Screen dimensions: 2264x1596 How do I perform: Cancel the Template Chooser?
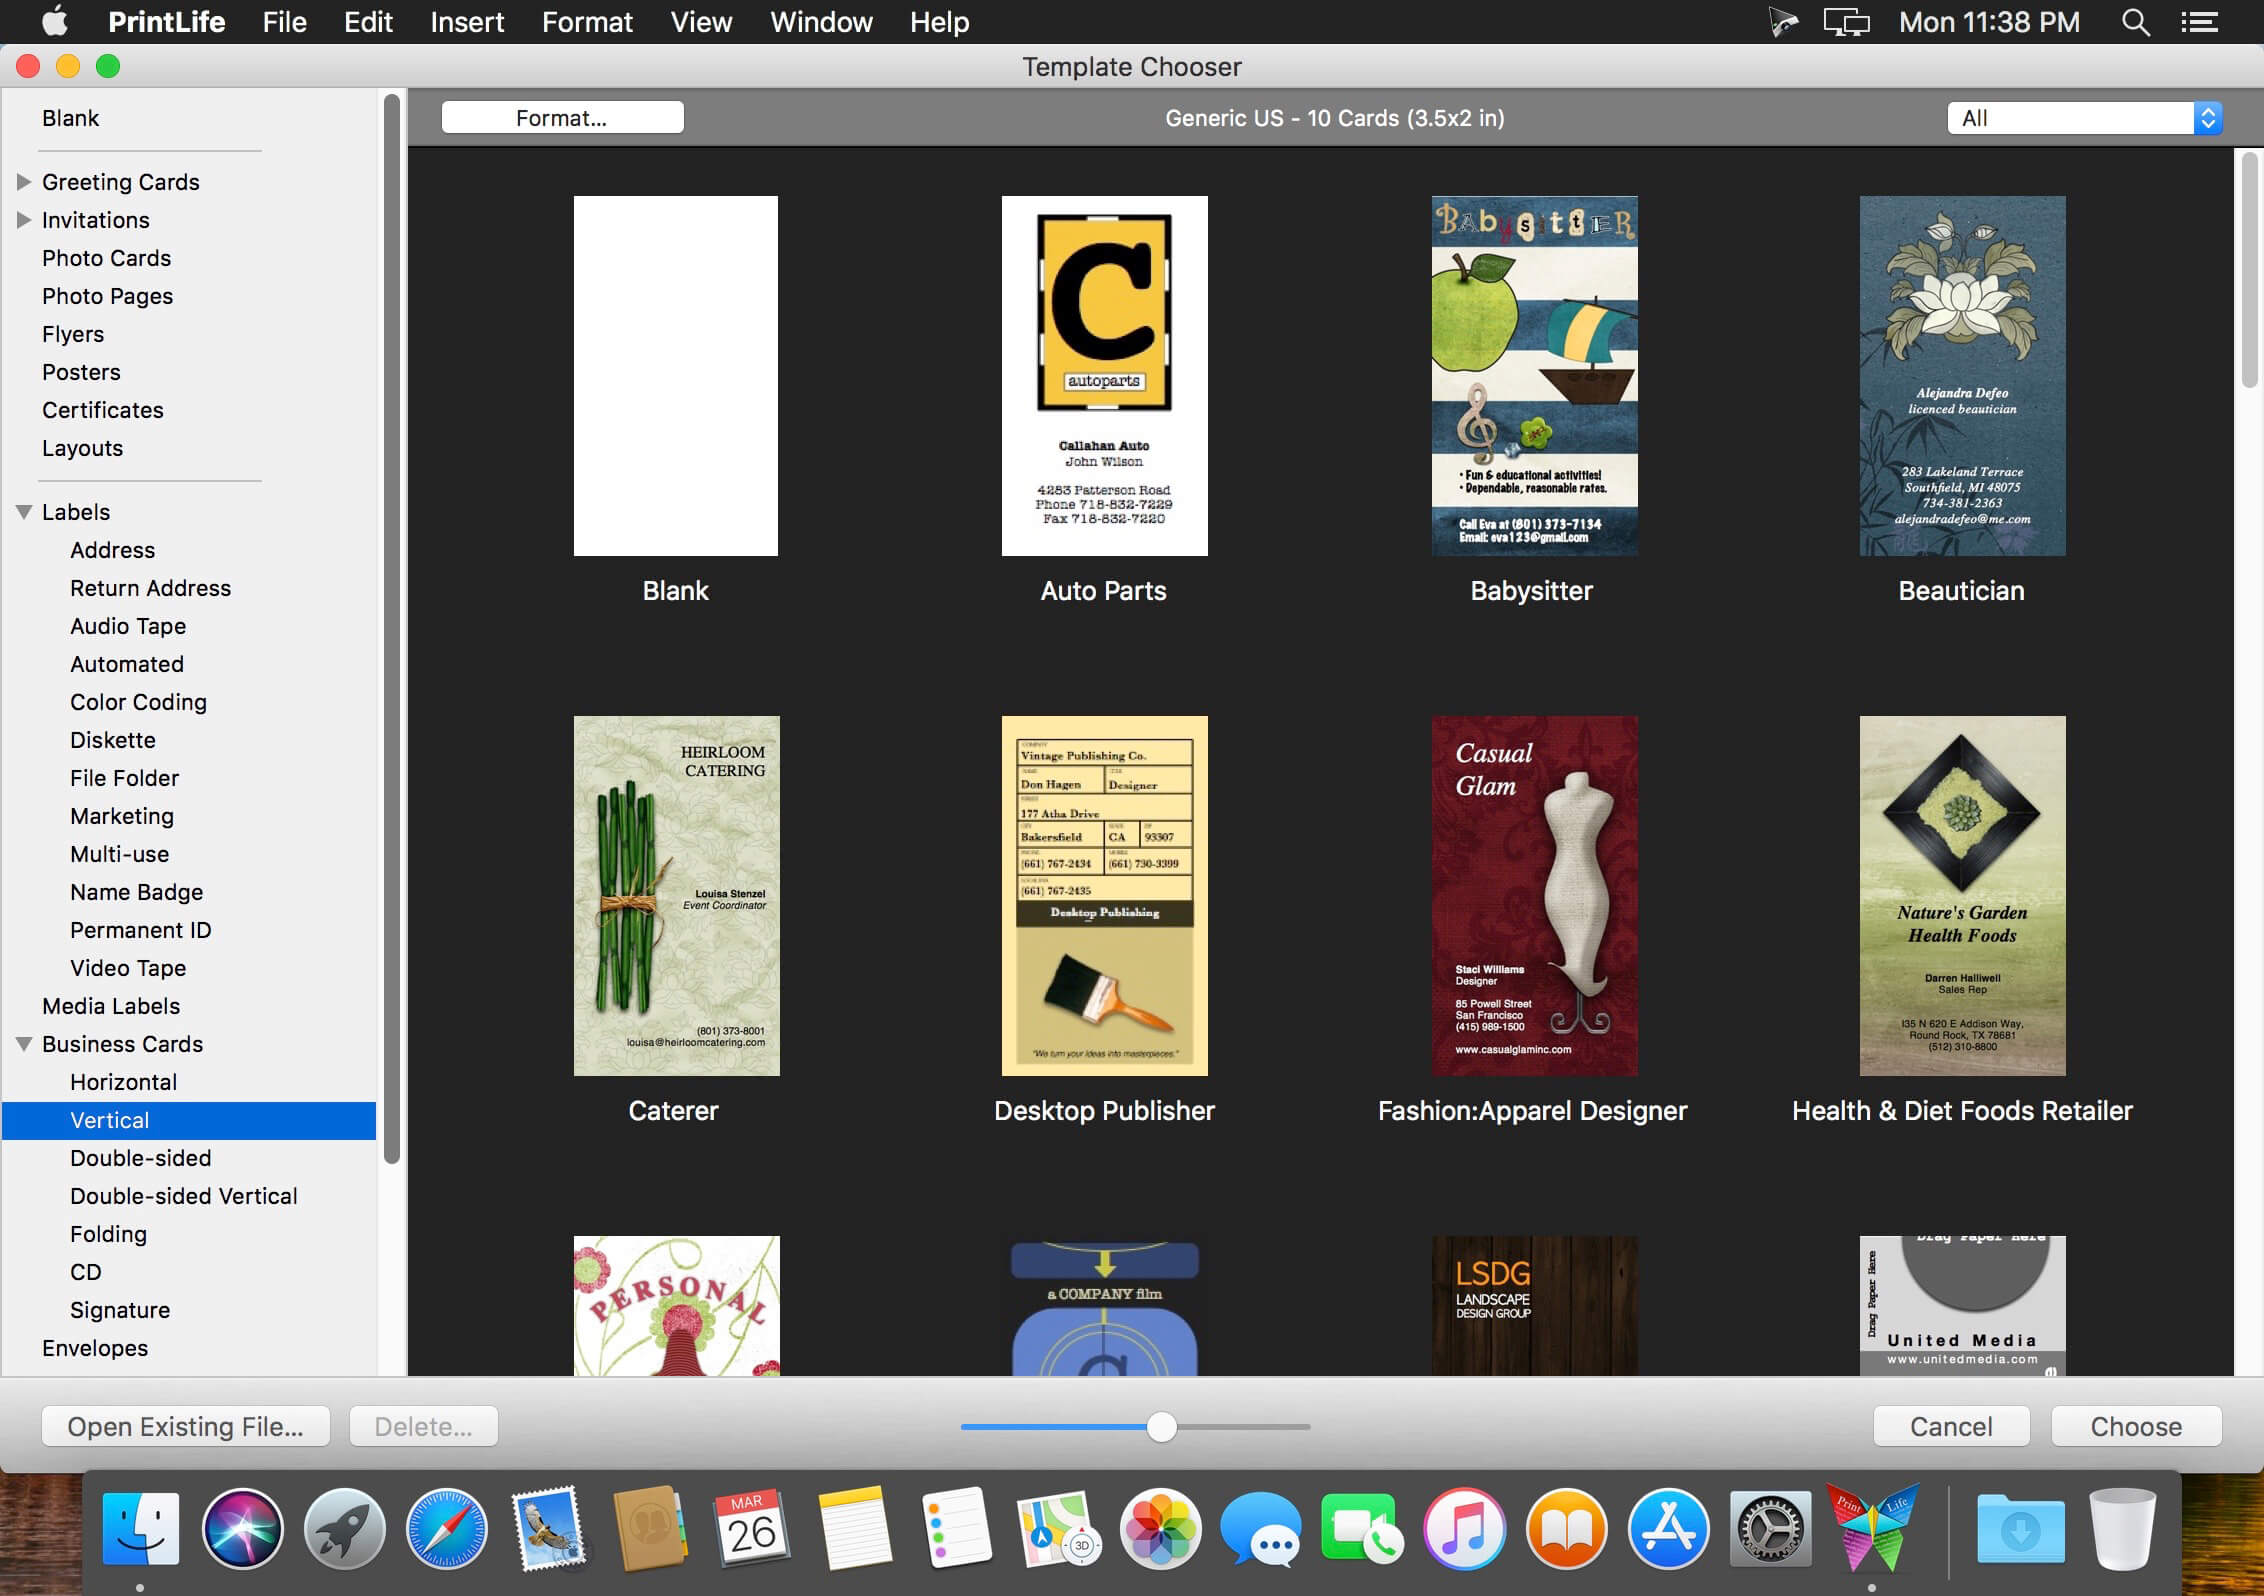(x=1951, y=1426)
